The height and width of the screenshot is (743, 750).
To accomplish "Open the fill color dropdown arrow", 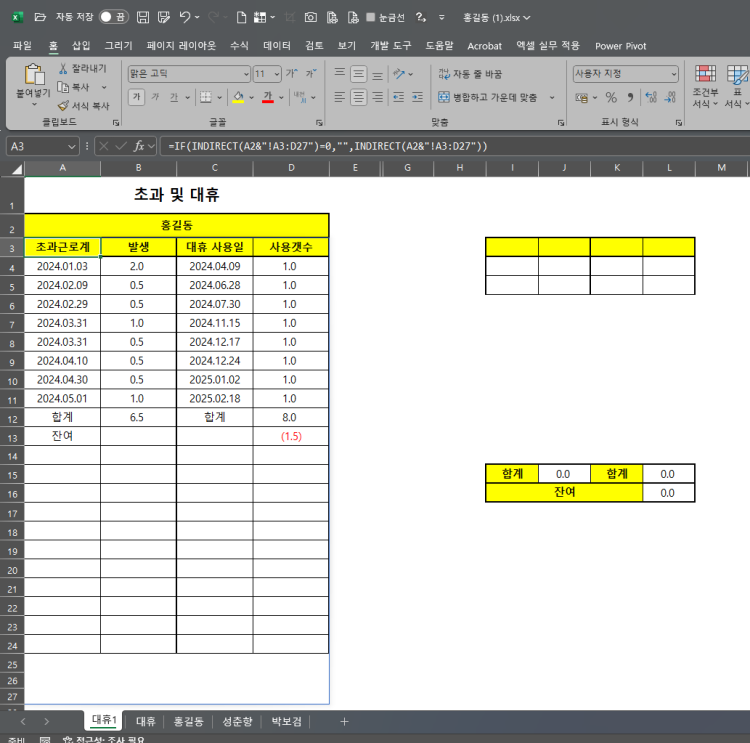I will tap(252, 98).
